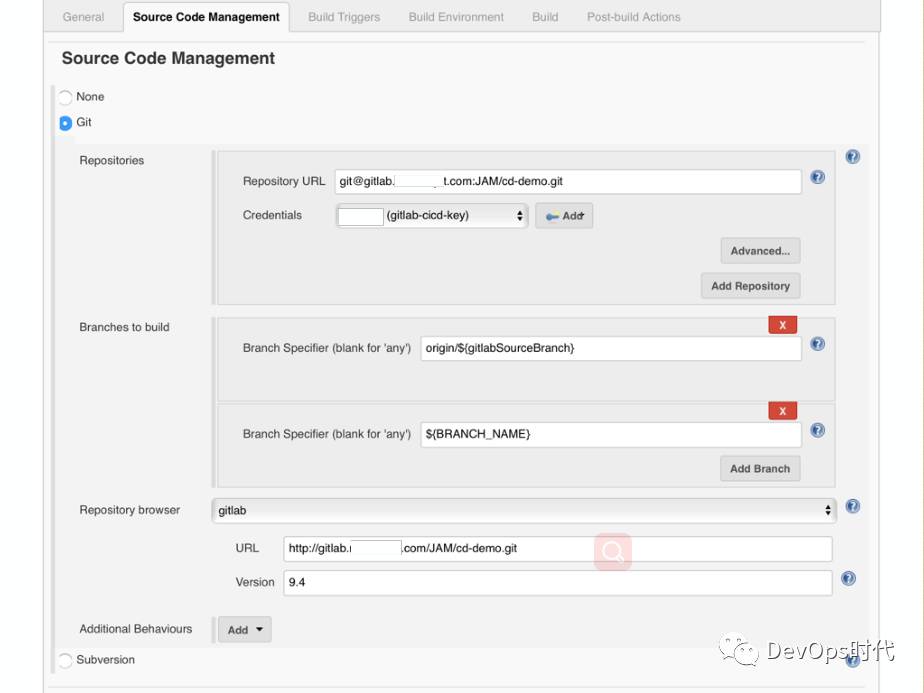The height and width of the screenshot is (693, 924).
Task: Click the red search magnifier overlay icon
Action: [613, 551]
